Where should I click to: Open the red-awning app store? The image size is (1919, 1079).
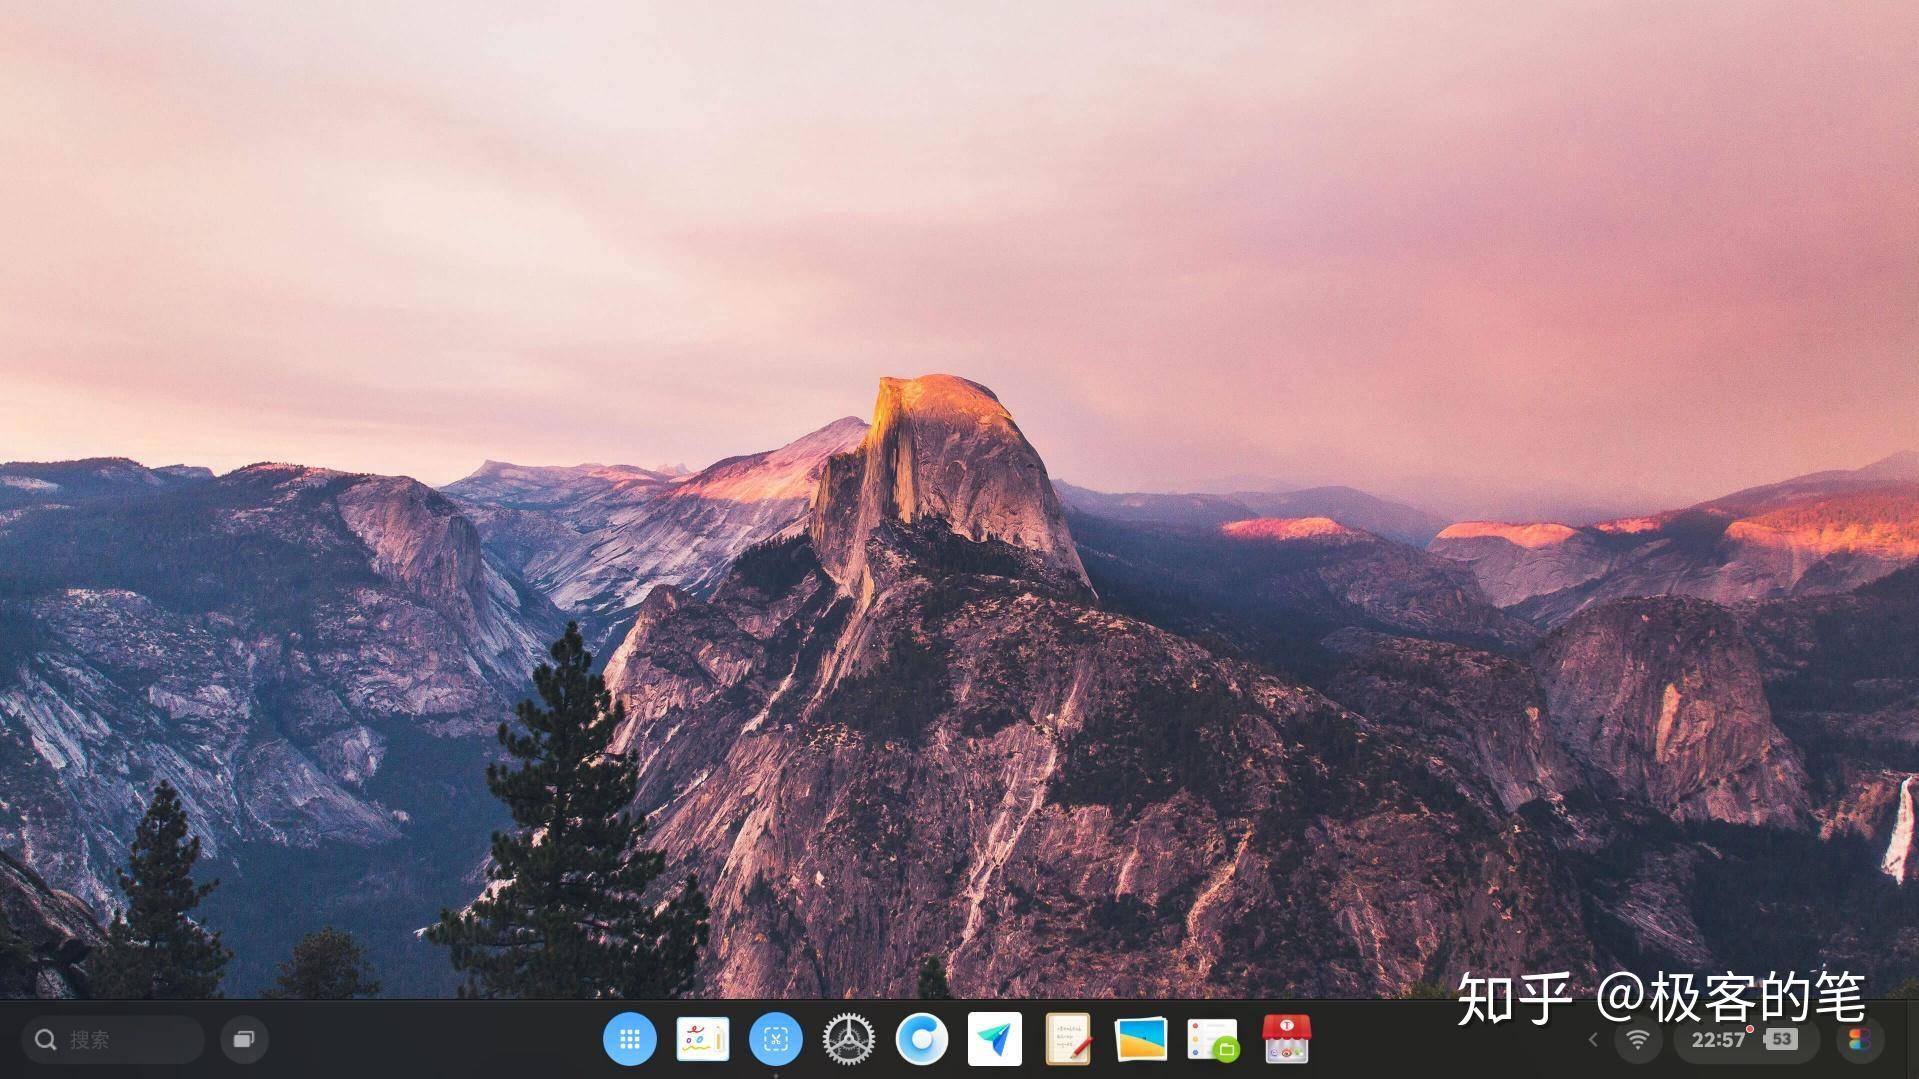click(x=1286, y=1040)
